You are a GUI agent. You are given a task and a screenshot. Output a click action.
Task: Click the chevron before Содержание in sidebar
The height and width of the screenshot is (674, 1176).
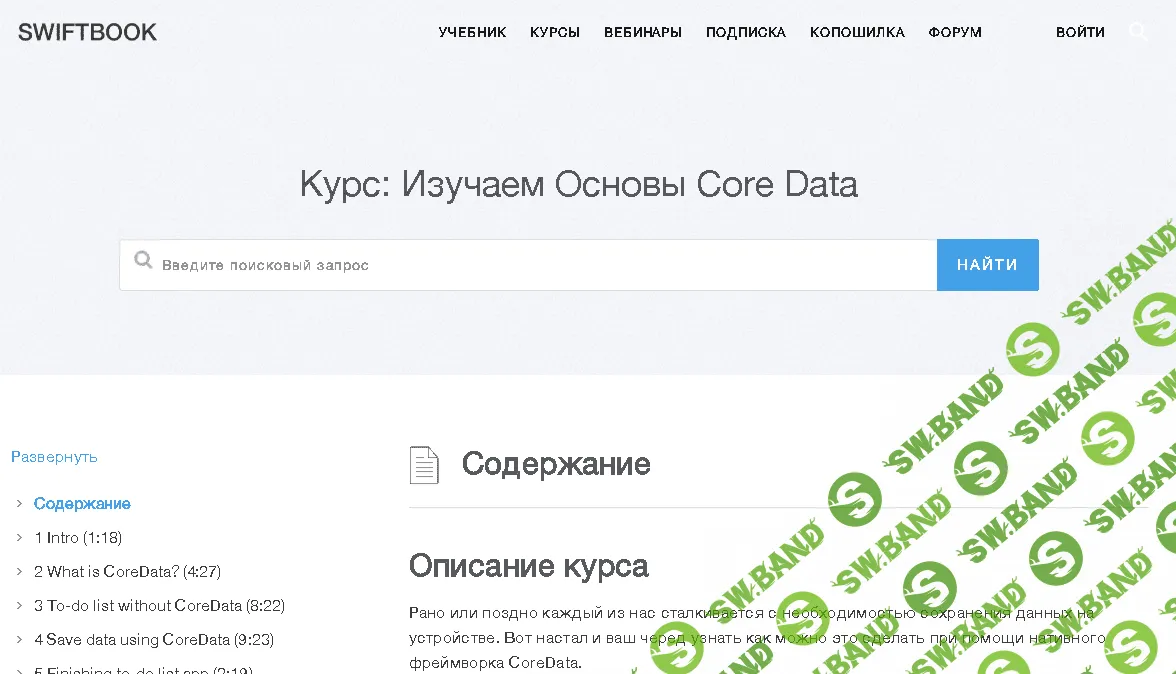click(18, 504)
